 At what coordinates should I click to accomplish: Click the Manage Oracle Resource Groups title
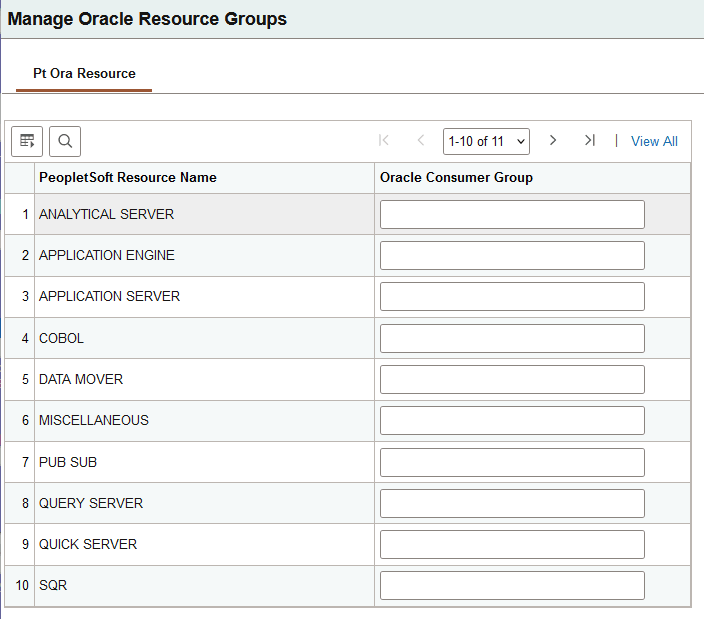pos(147,19)
